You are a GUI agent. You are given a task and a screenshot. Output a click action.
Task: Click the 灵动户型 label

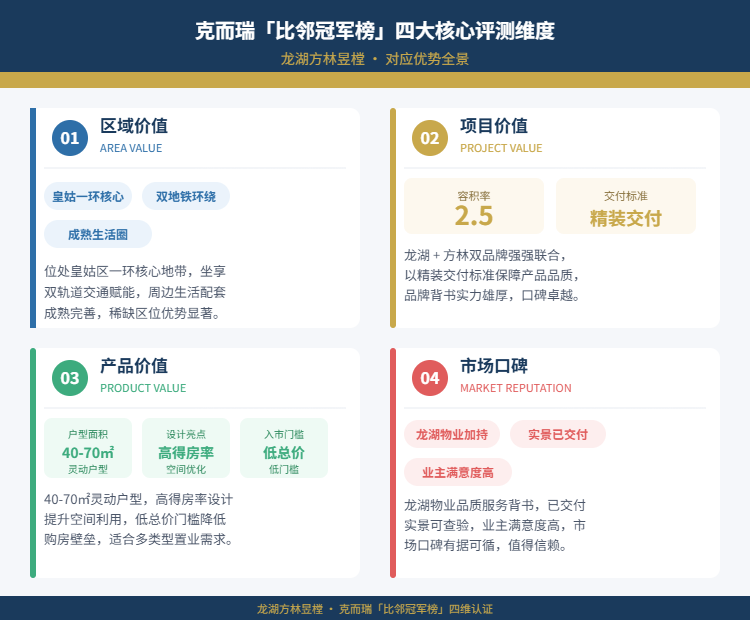88,469
